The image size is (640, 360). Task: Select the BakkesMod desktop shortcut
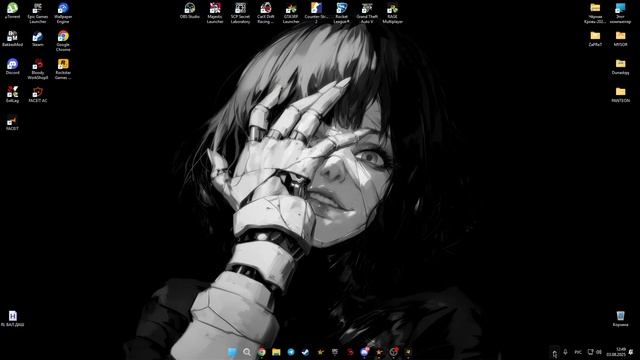pyautogui.click(x=12, y=39)
